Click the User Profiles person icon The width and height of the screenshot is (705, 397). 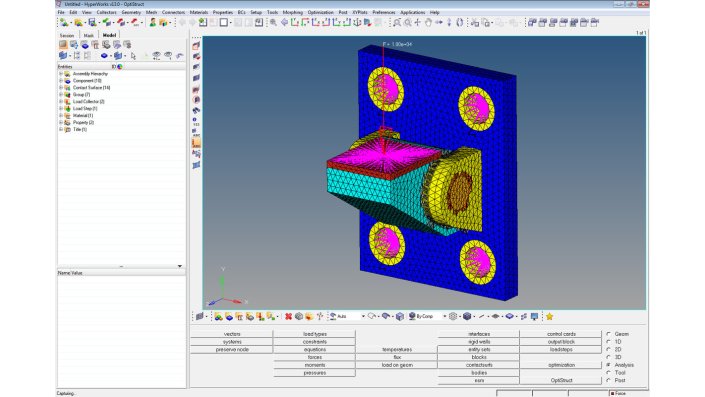click(x=153, y=22)
